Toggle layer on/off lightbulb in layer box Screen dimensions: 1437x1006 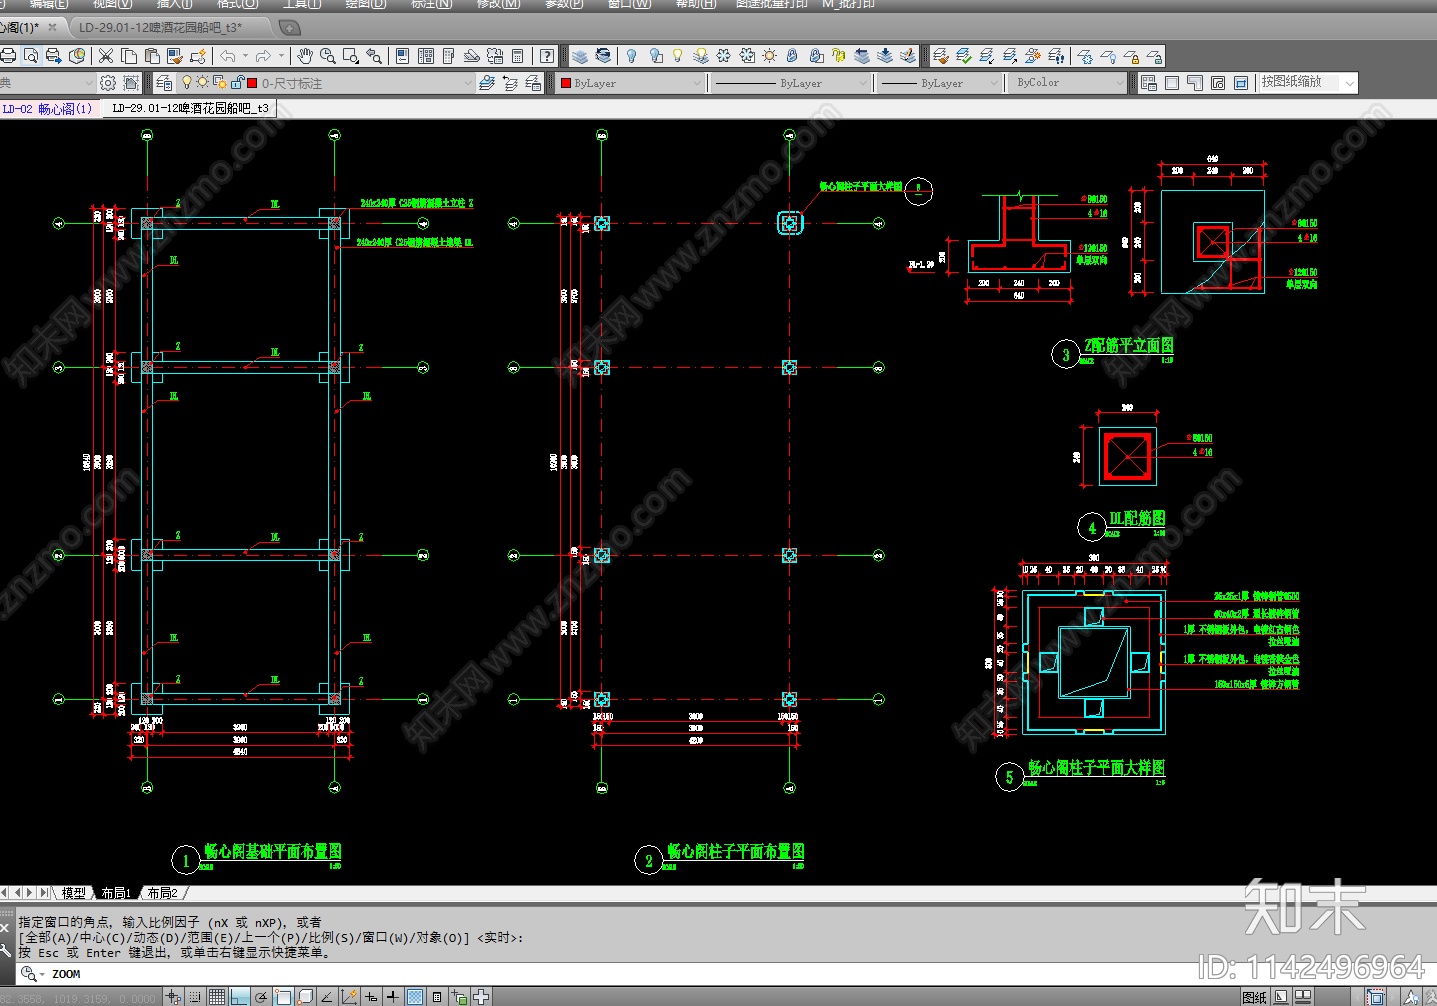tap(186, 83)
